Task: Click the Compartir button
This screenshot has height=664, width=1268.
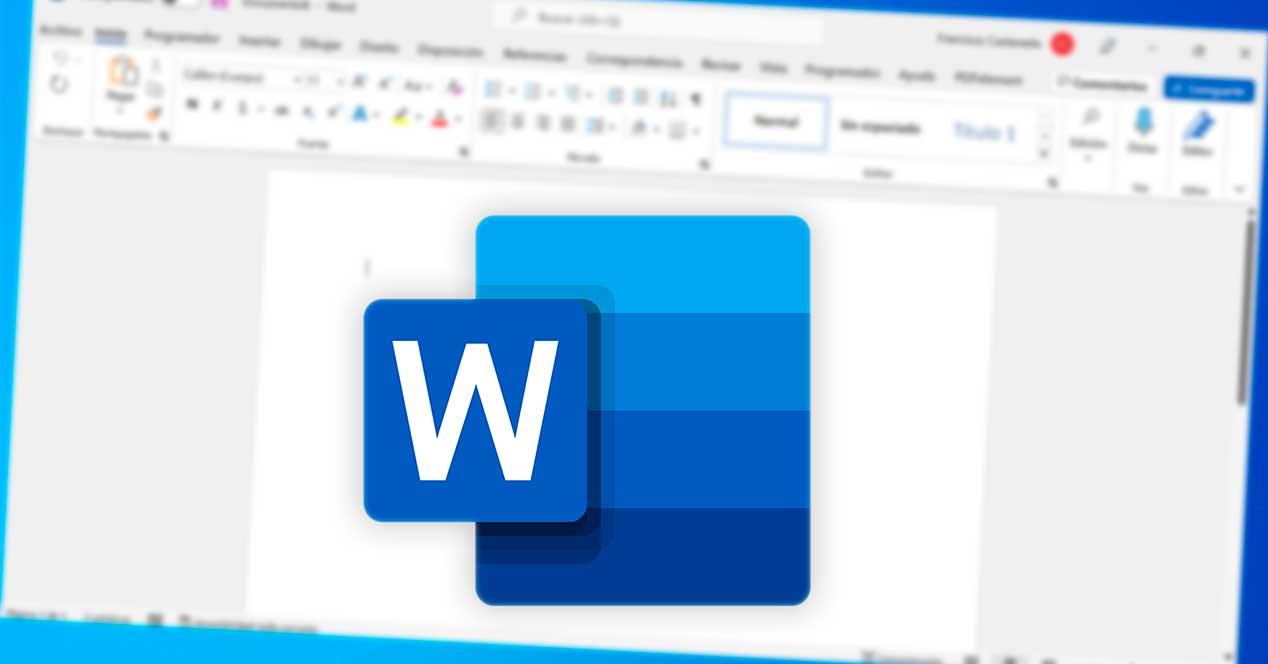Action: click(x=1208, y=90)
